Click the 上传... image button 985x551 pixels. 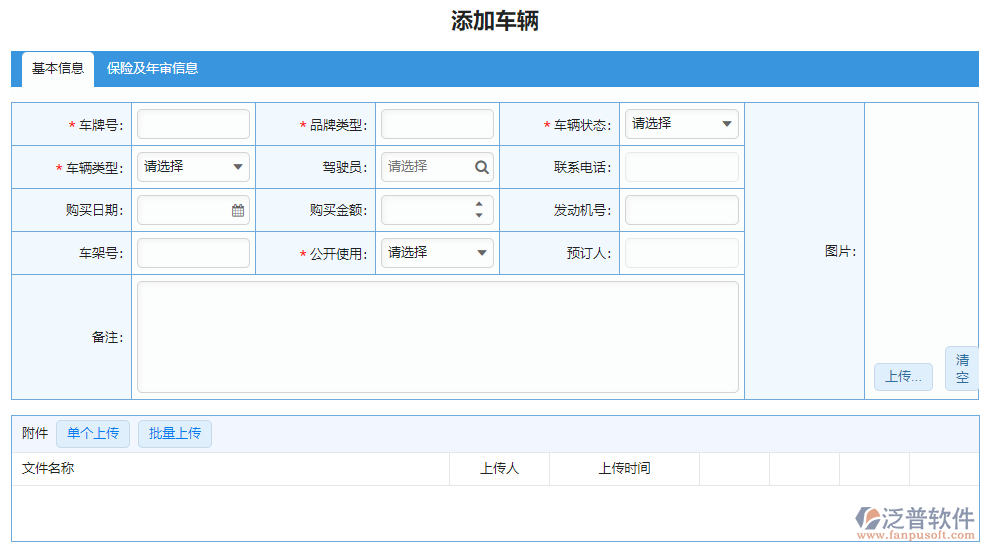tap(902, 377)
